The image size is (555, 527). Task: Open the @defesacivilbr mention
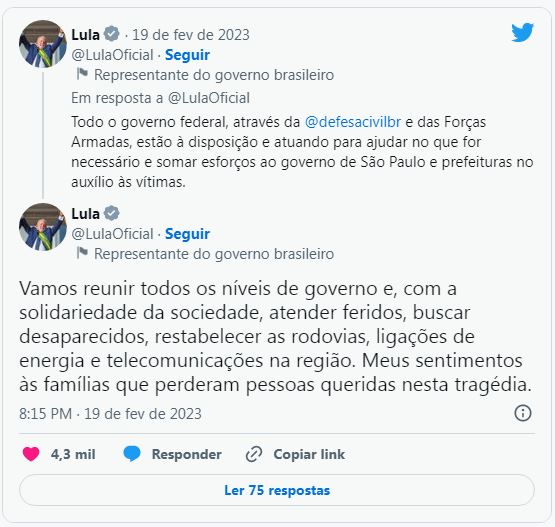[353, 122]
